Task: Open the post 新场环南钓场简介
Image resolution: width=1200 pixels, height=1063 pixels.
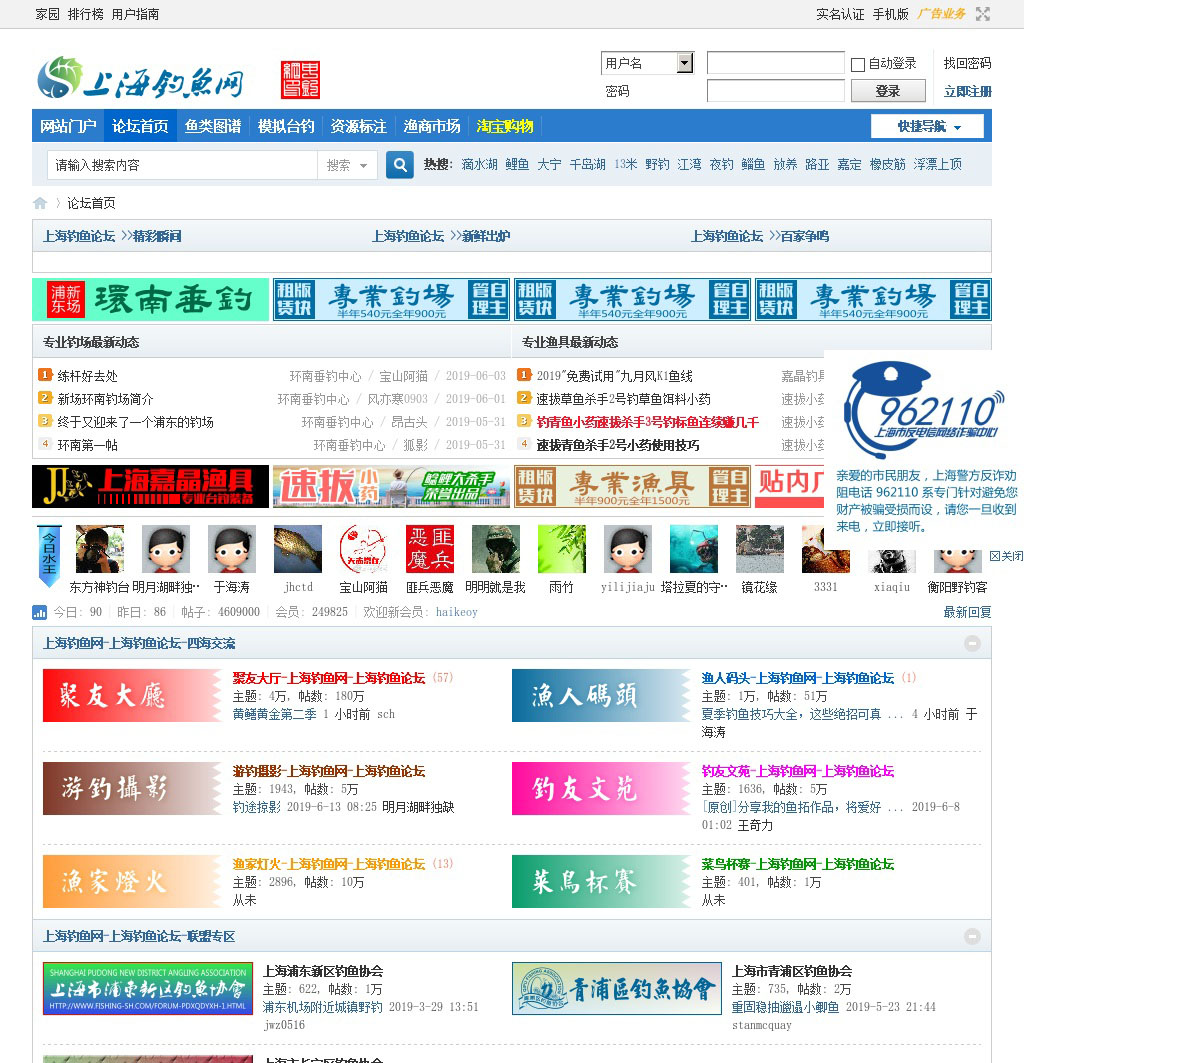Action: [106, 399]
